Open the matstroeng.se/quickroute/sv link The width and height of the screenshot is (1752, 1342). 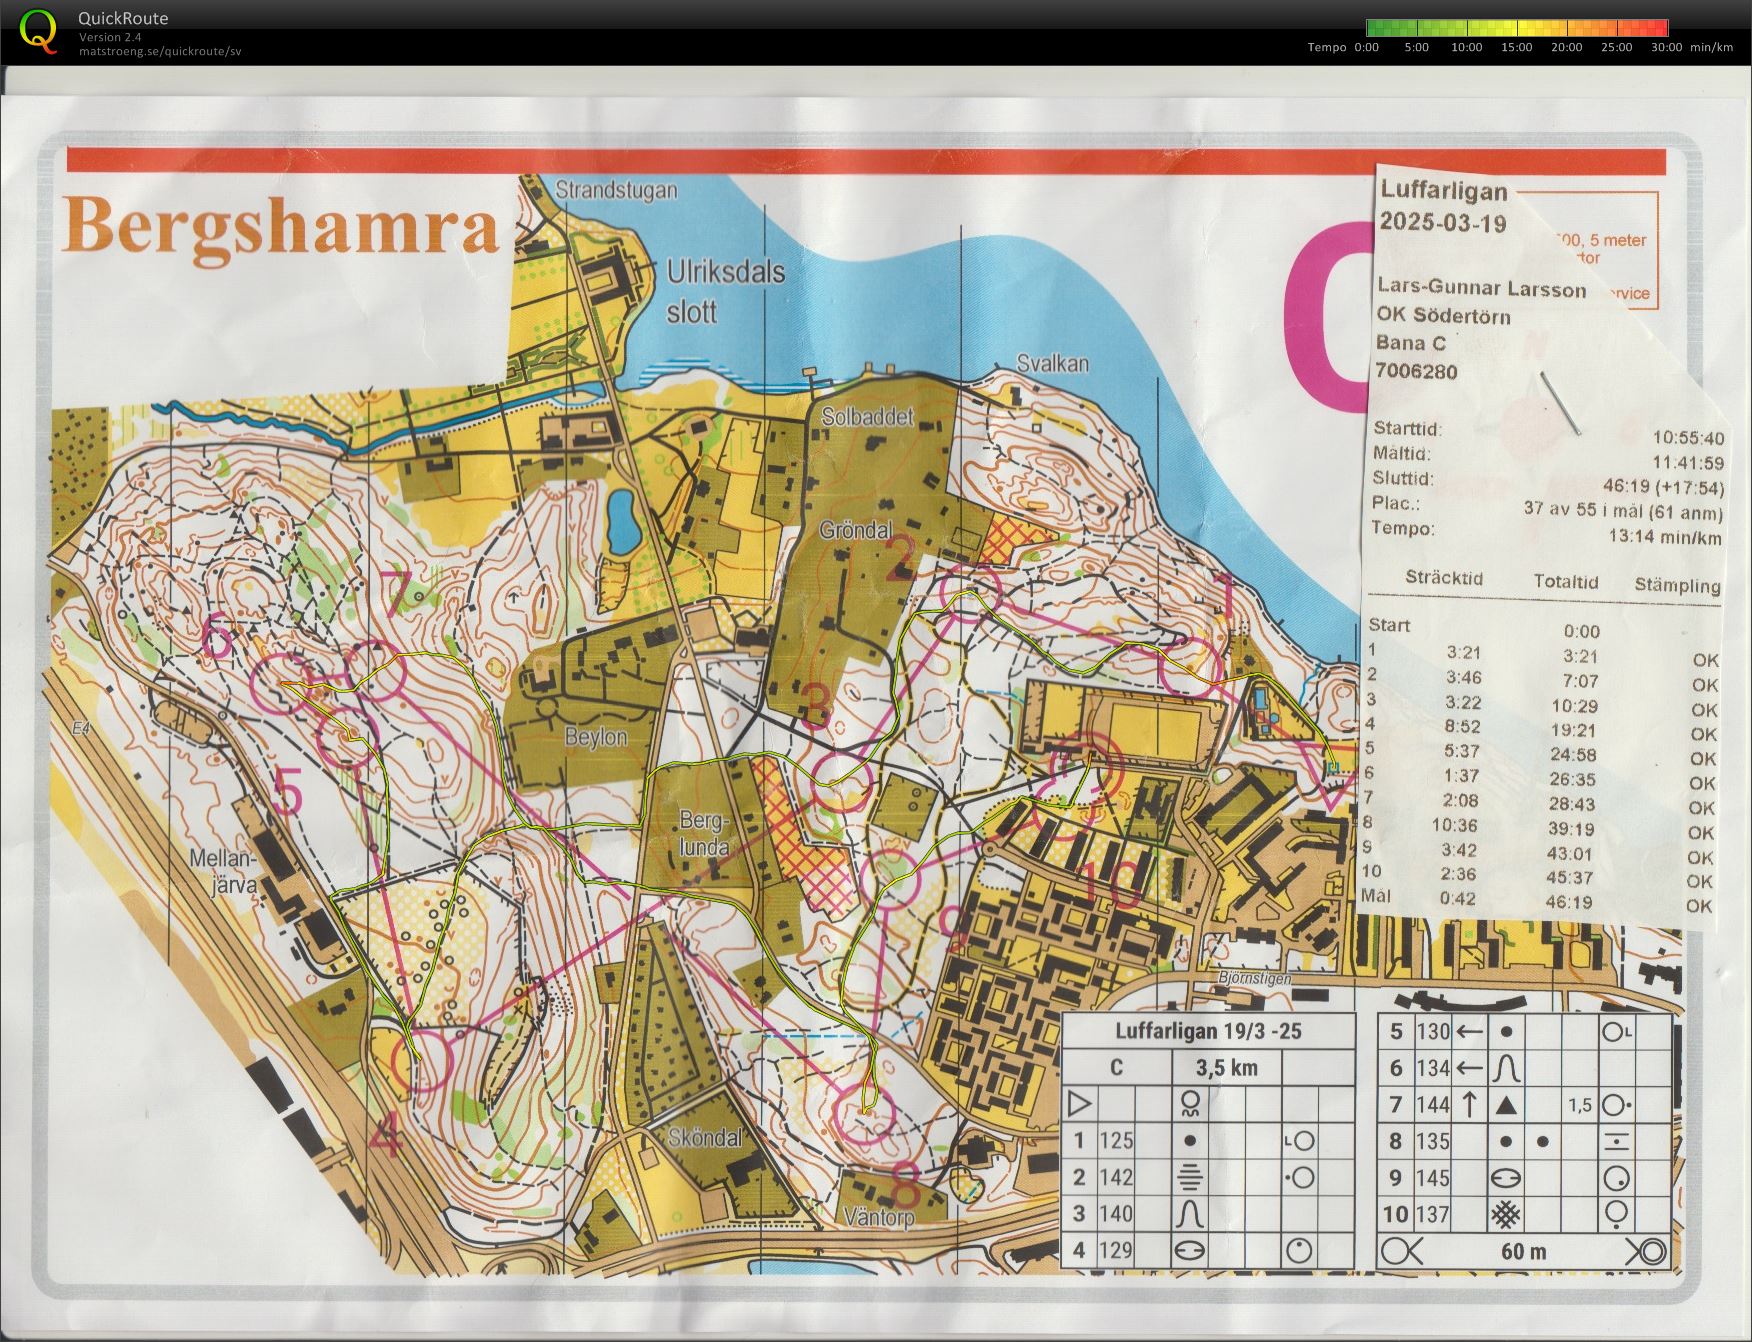160,51
